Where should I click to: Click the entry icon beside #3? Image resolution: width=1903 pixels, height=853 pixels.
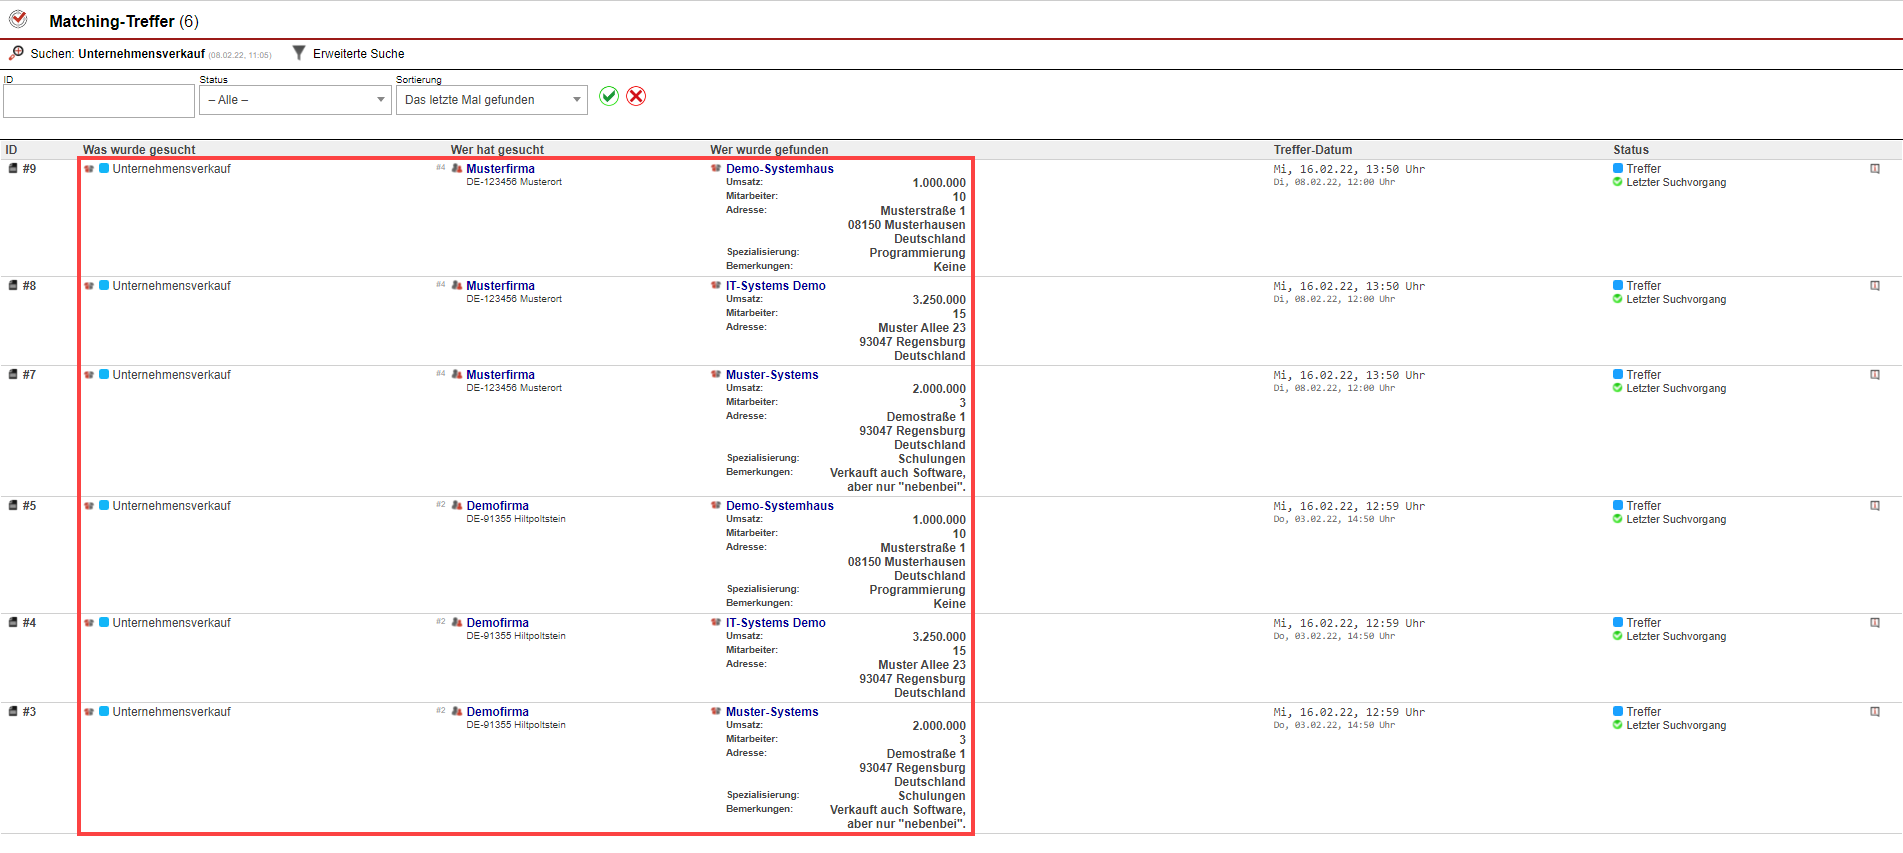(x=13, y=712)
